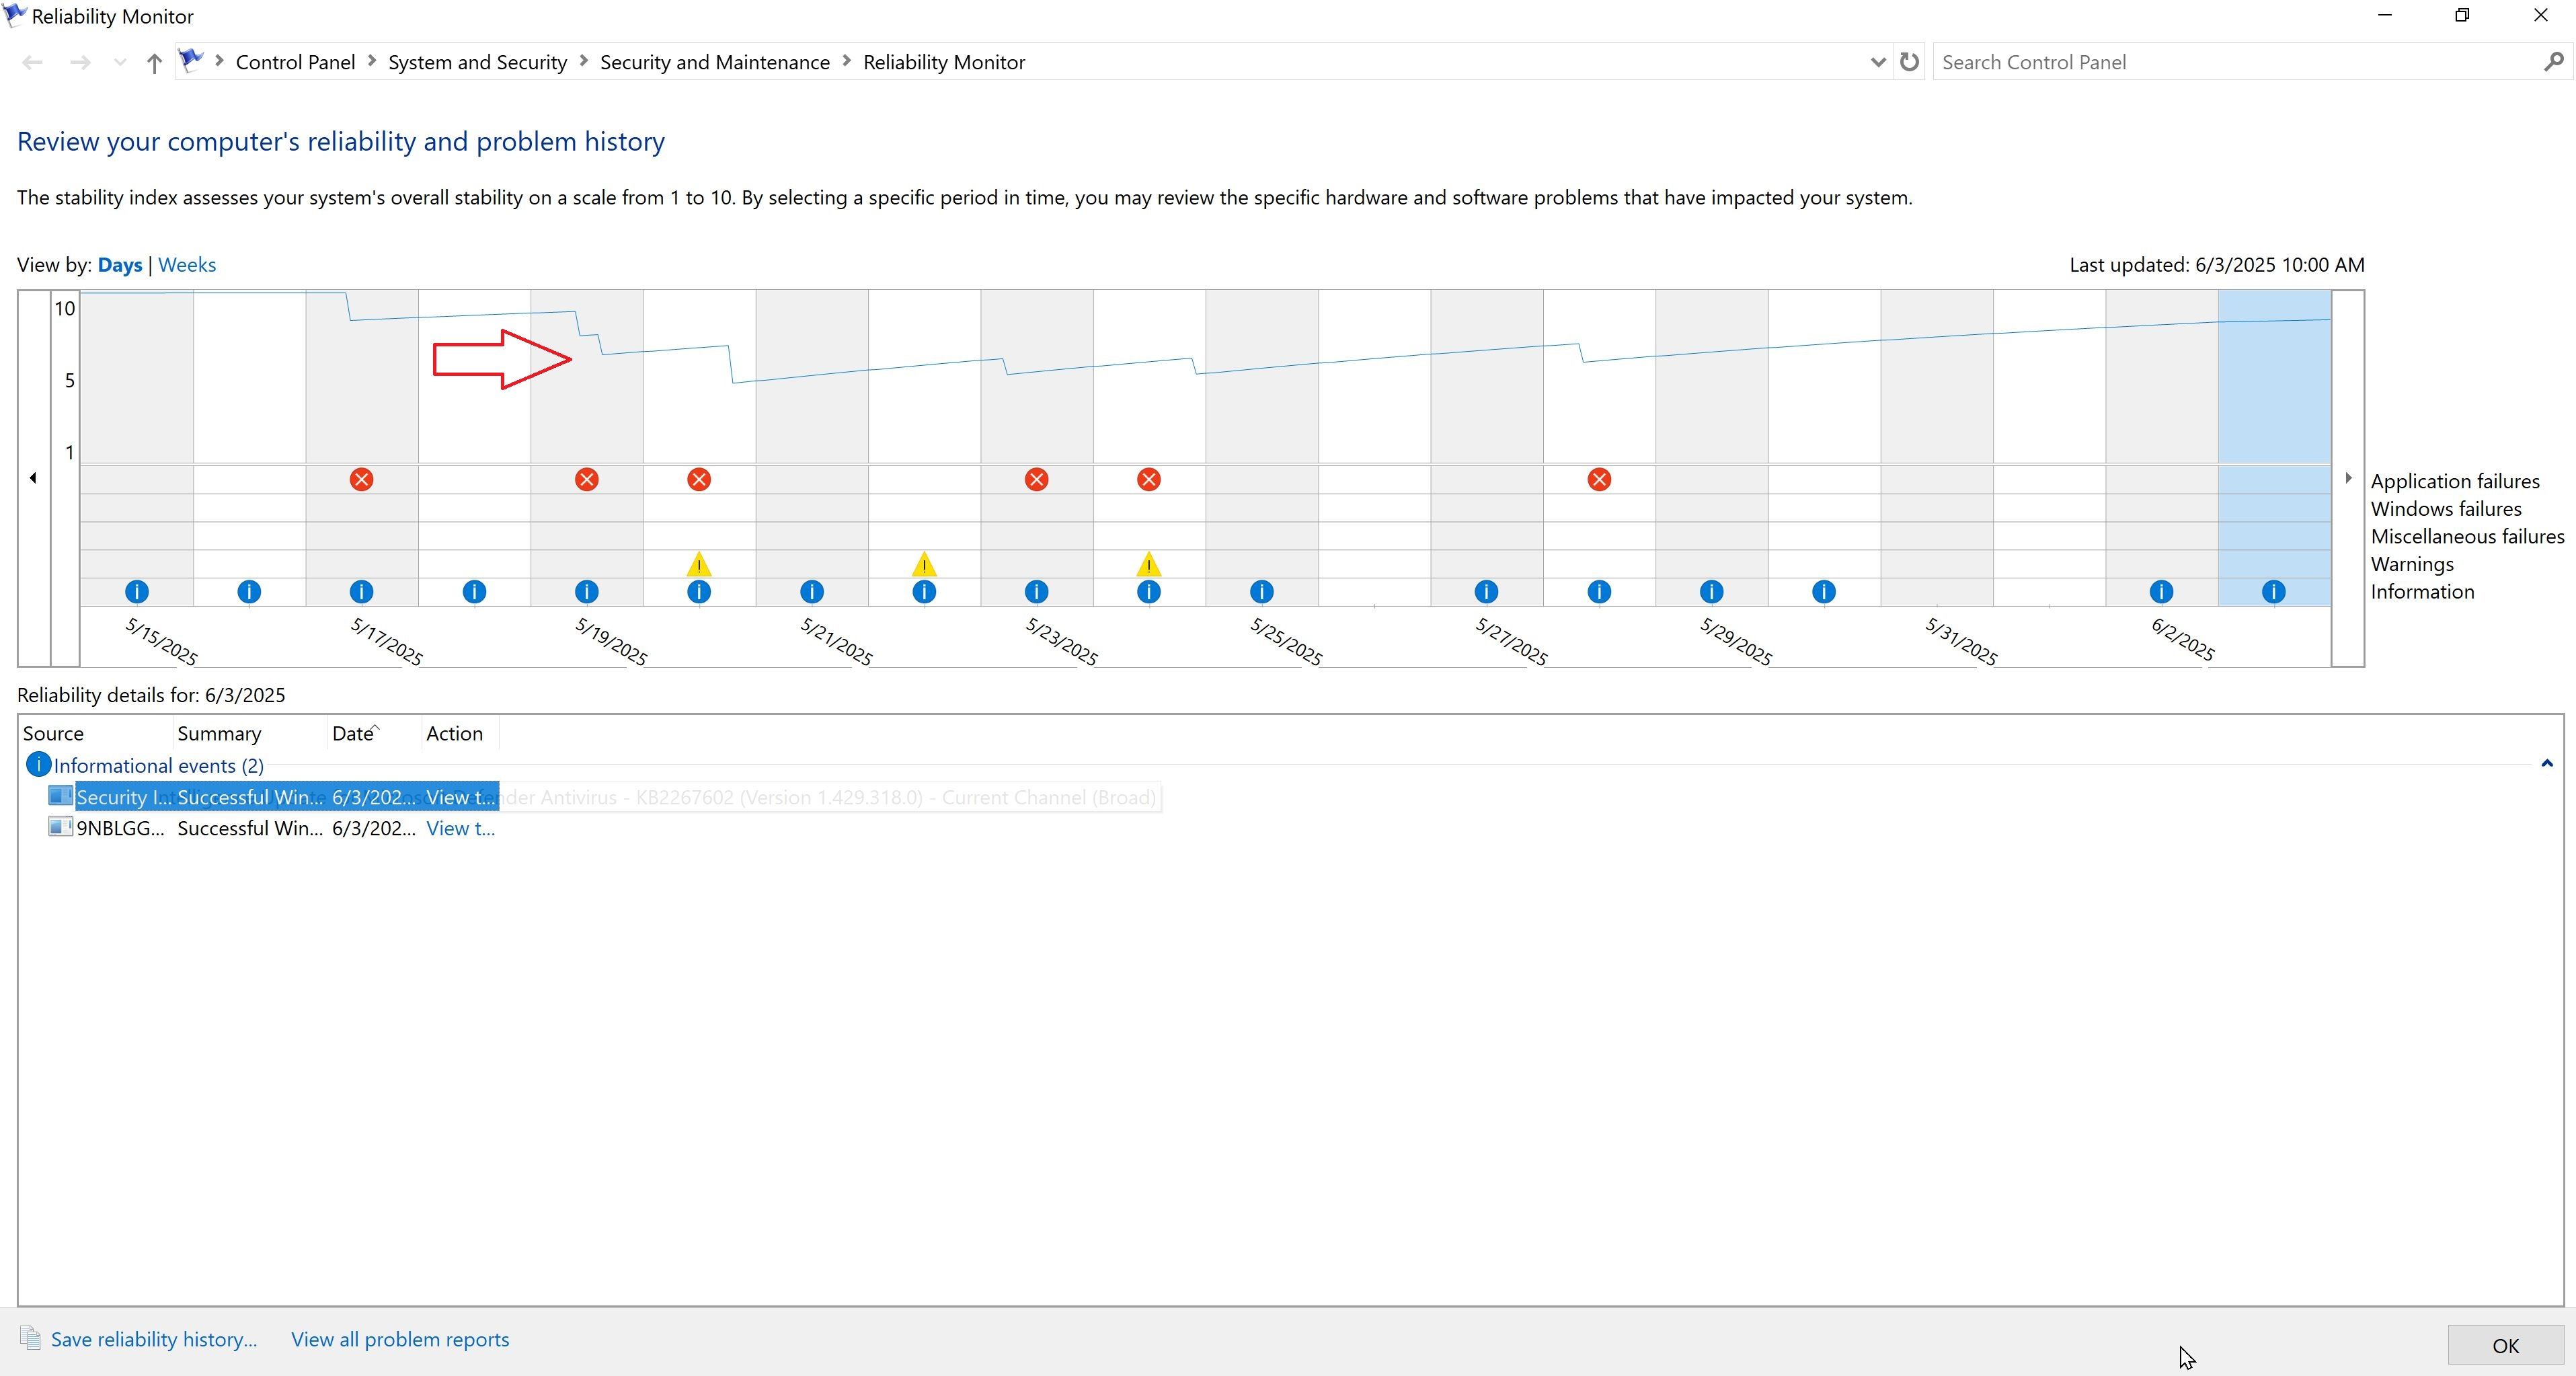
Task: Switch the chart view to Weeks
Action: (187, 265)
